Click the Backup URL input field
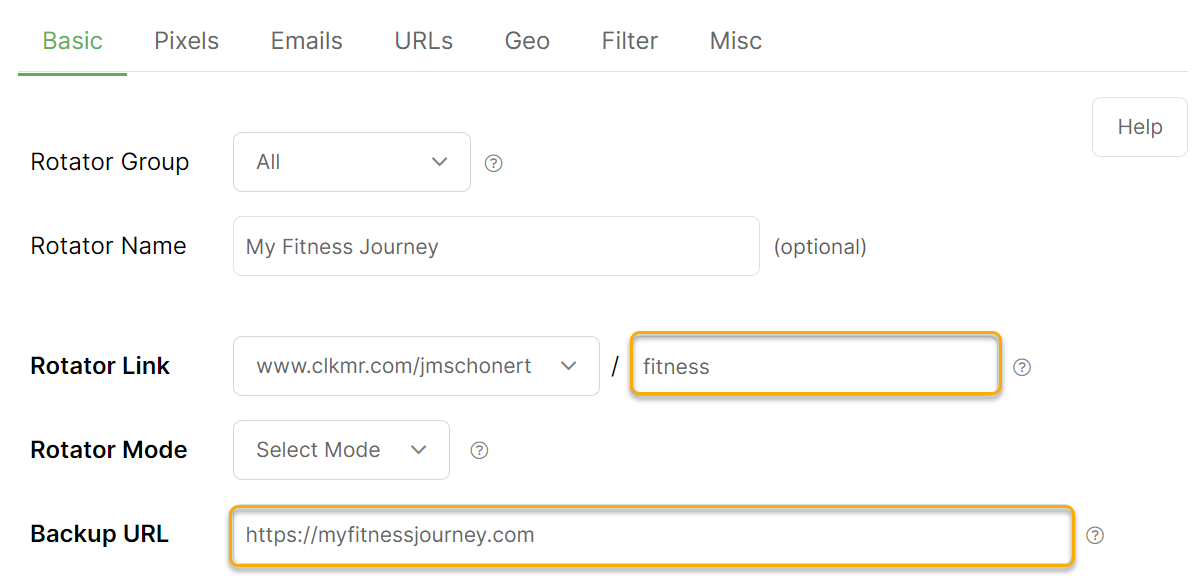Viewport: 1197px width, 582px height. tap(652, 535)
